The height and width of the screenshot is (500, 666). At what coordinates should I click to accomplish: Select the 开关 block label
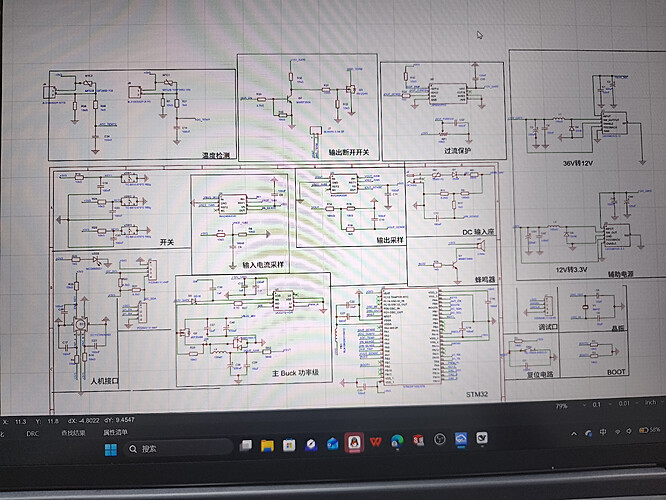[167, 242]
